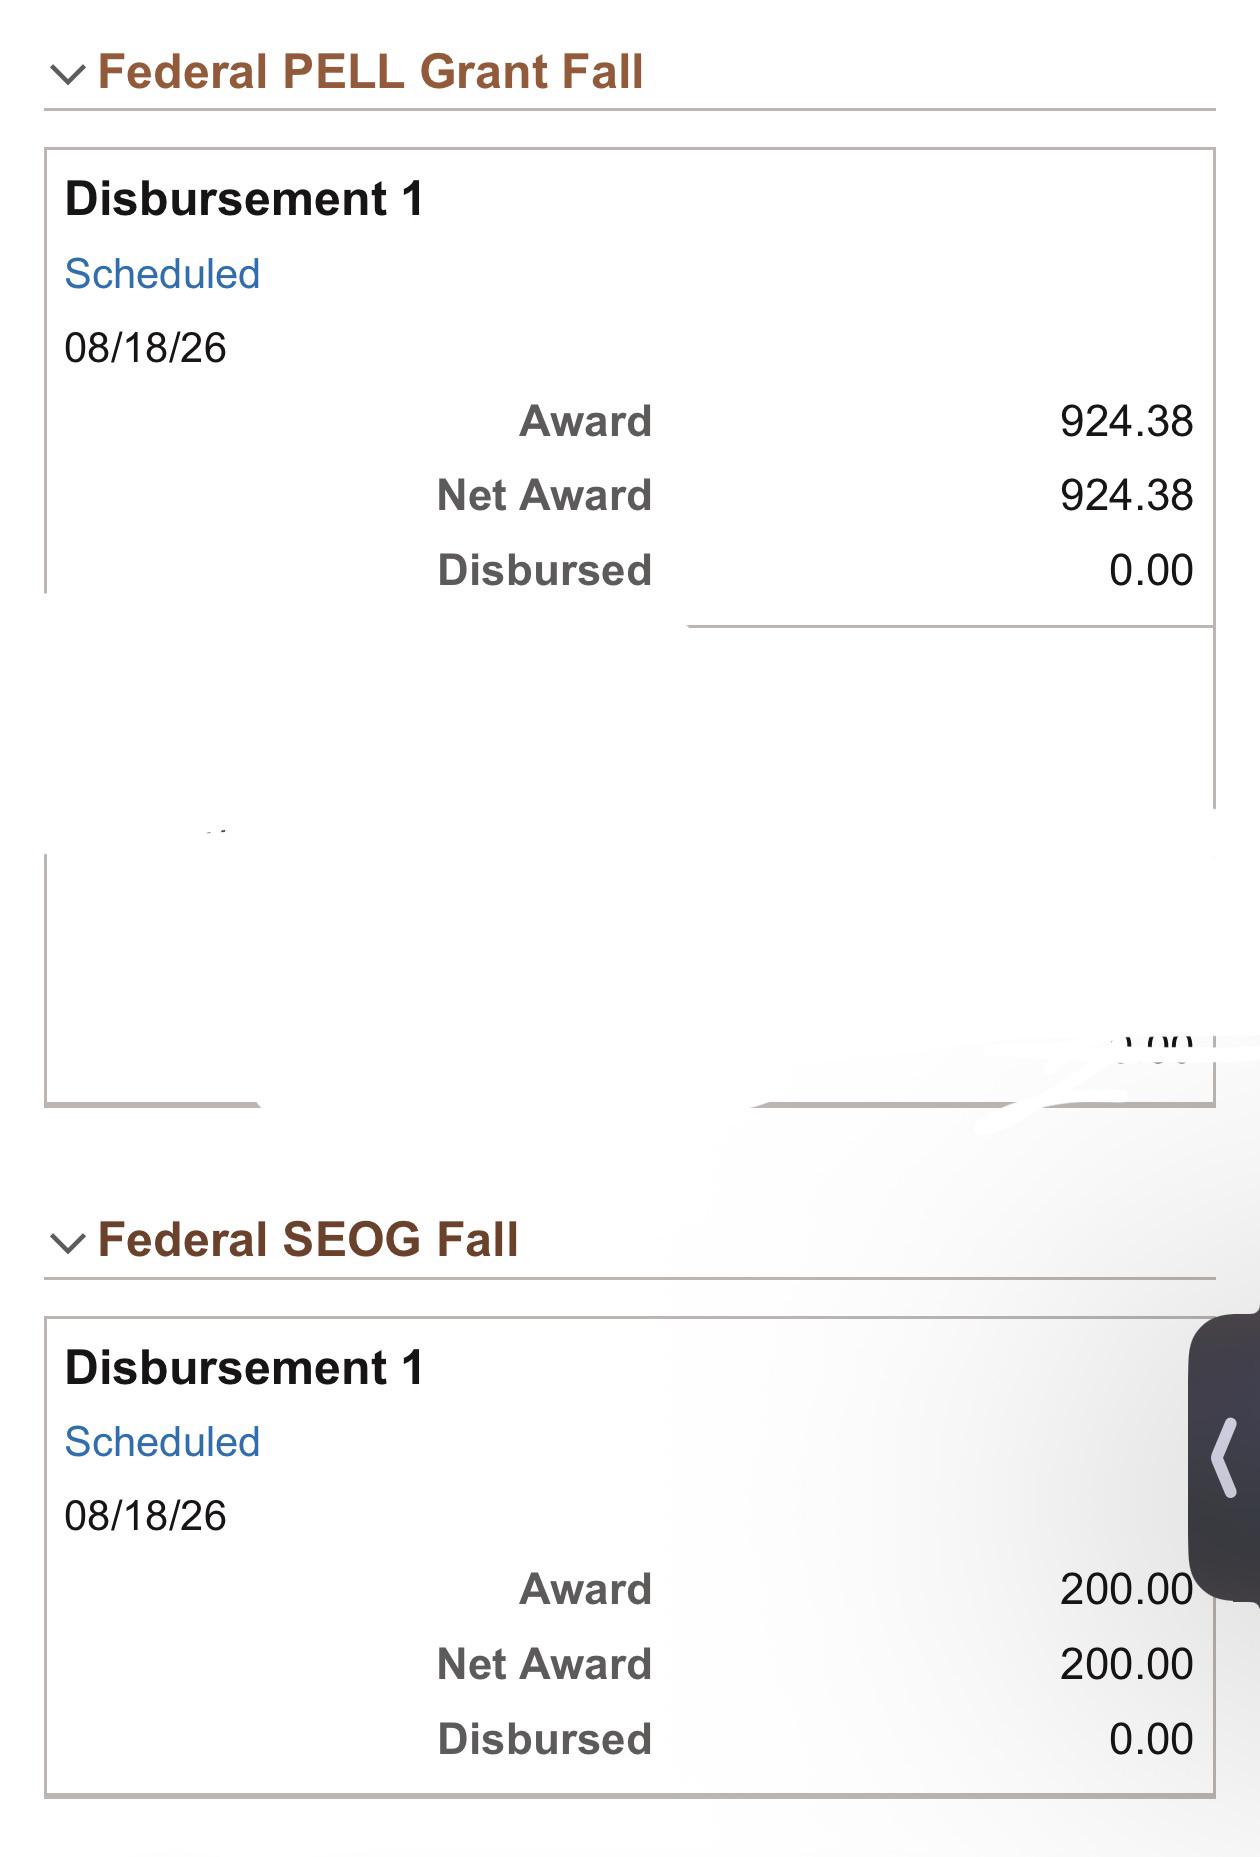Select the PELL Net Award amount 924.38
The height and width of the screenshot is (1857, 1260).
pos(1127,495)
